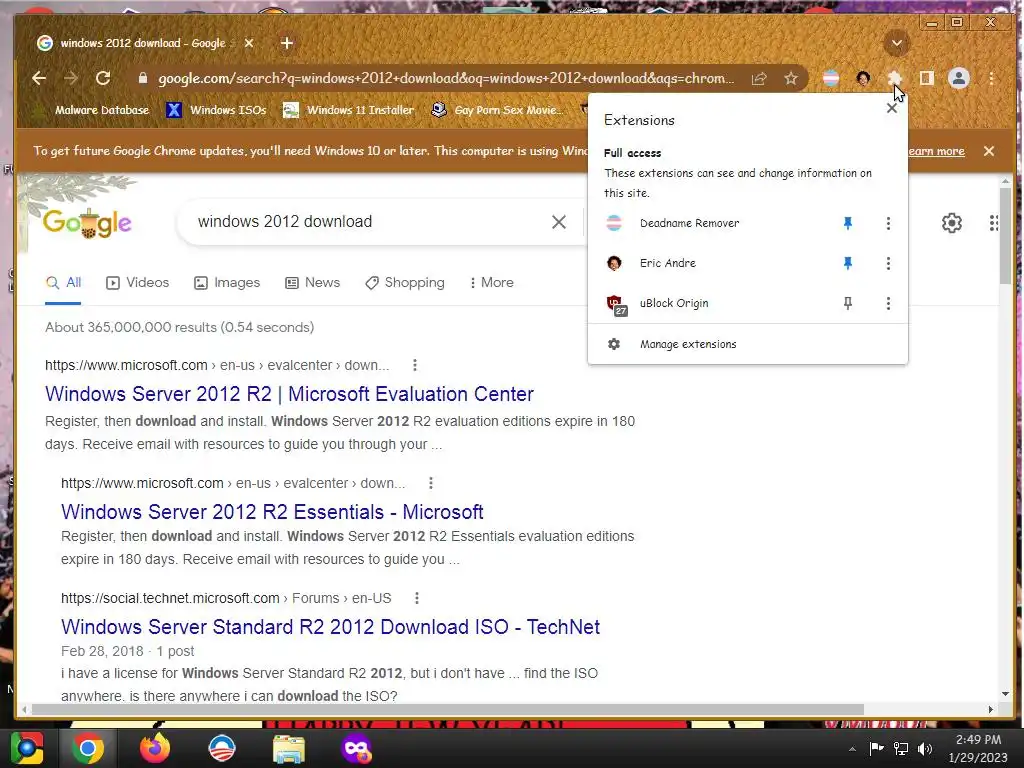Screen dimensions: 1024x768
Task: Open the network tray icon
Action: 901,748
